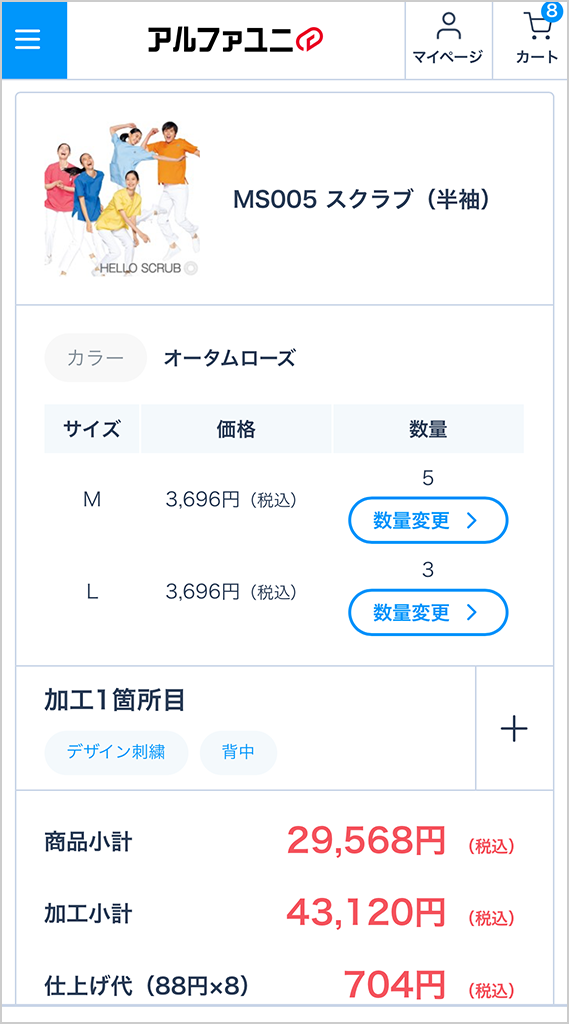Open the HELLO SCRUB product thumbnail

click(x=122, y=199)
